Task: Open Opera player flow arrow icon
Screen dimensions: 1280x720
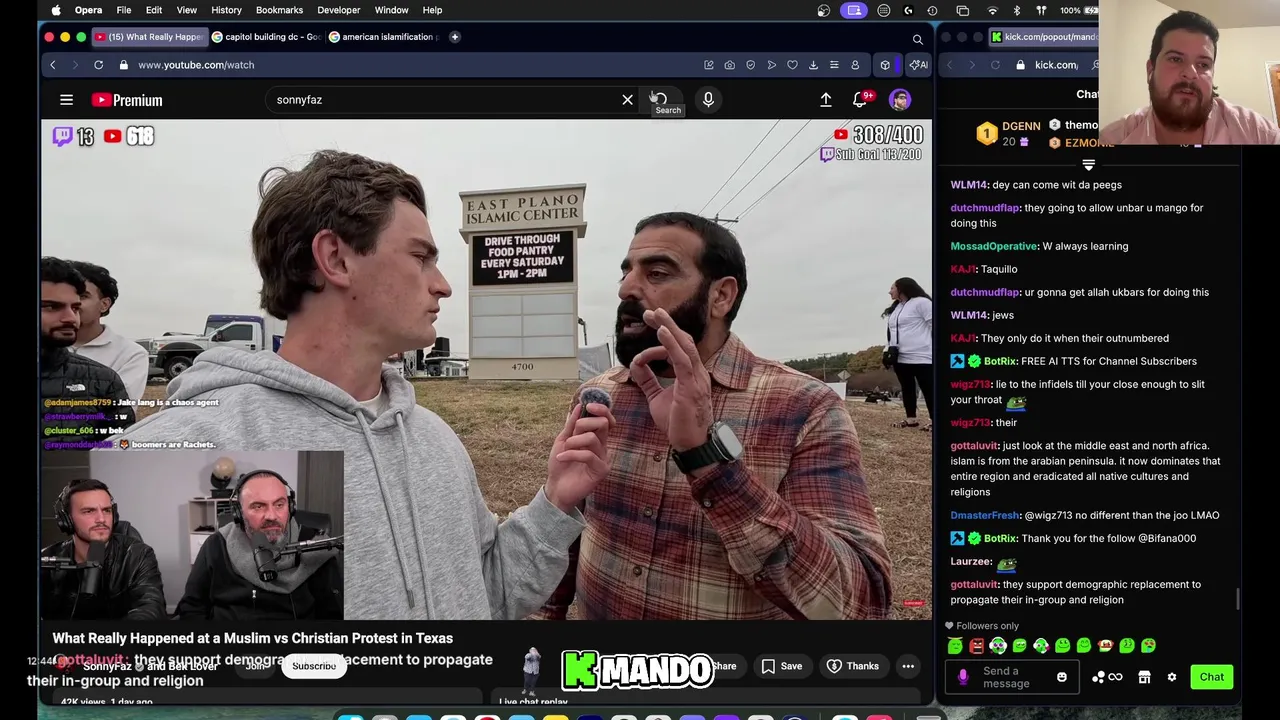Action: [x=771, y=65]
